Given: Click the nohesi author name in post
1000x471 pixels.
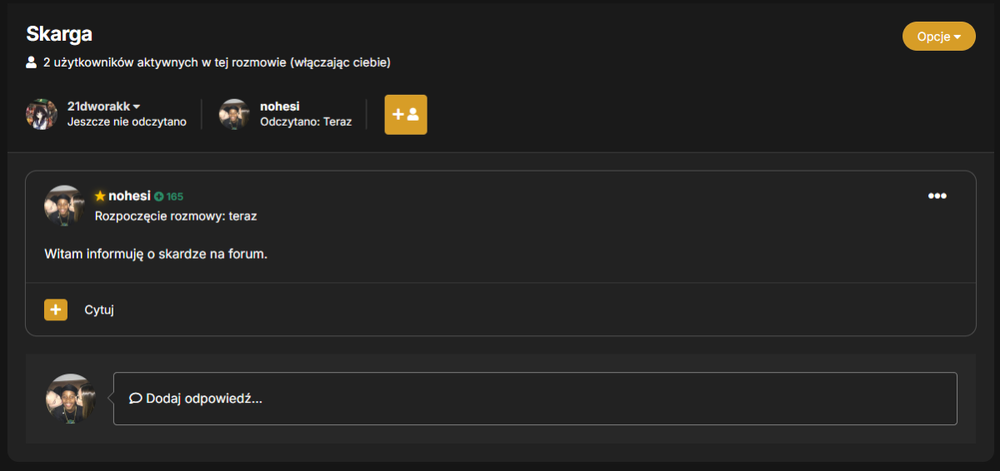Looking at the screenshot, I should coord(129,196).
